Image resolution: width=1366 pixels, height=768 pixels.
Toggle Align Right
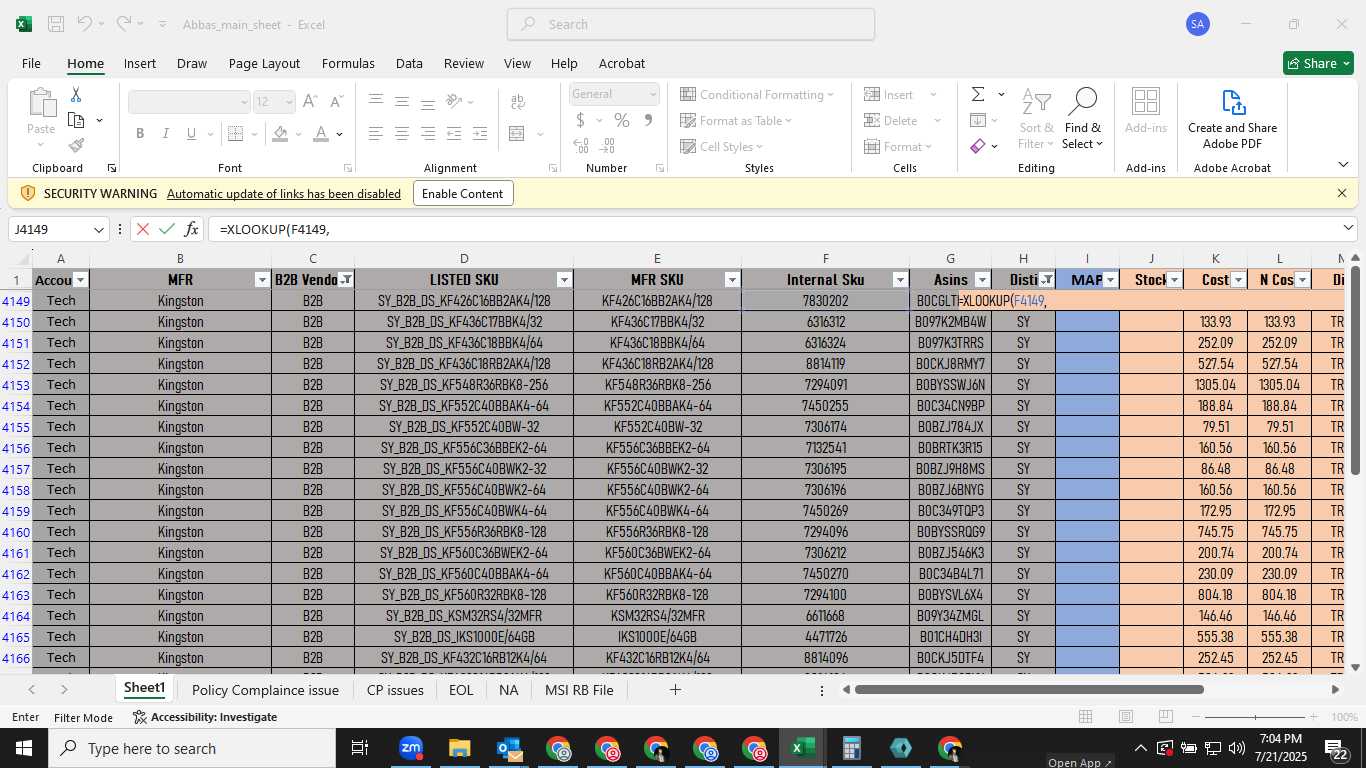[428, 133]
